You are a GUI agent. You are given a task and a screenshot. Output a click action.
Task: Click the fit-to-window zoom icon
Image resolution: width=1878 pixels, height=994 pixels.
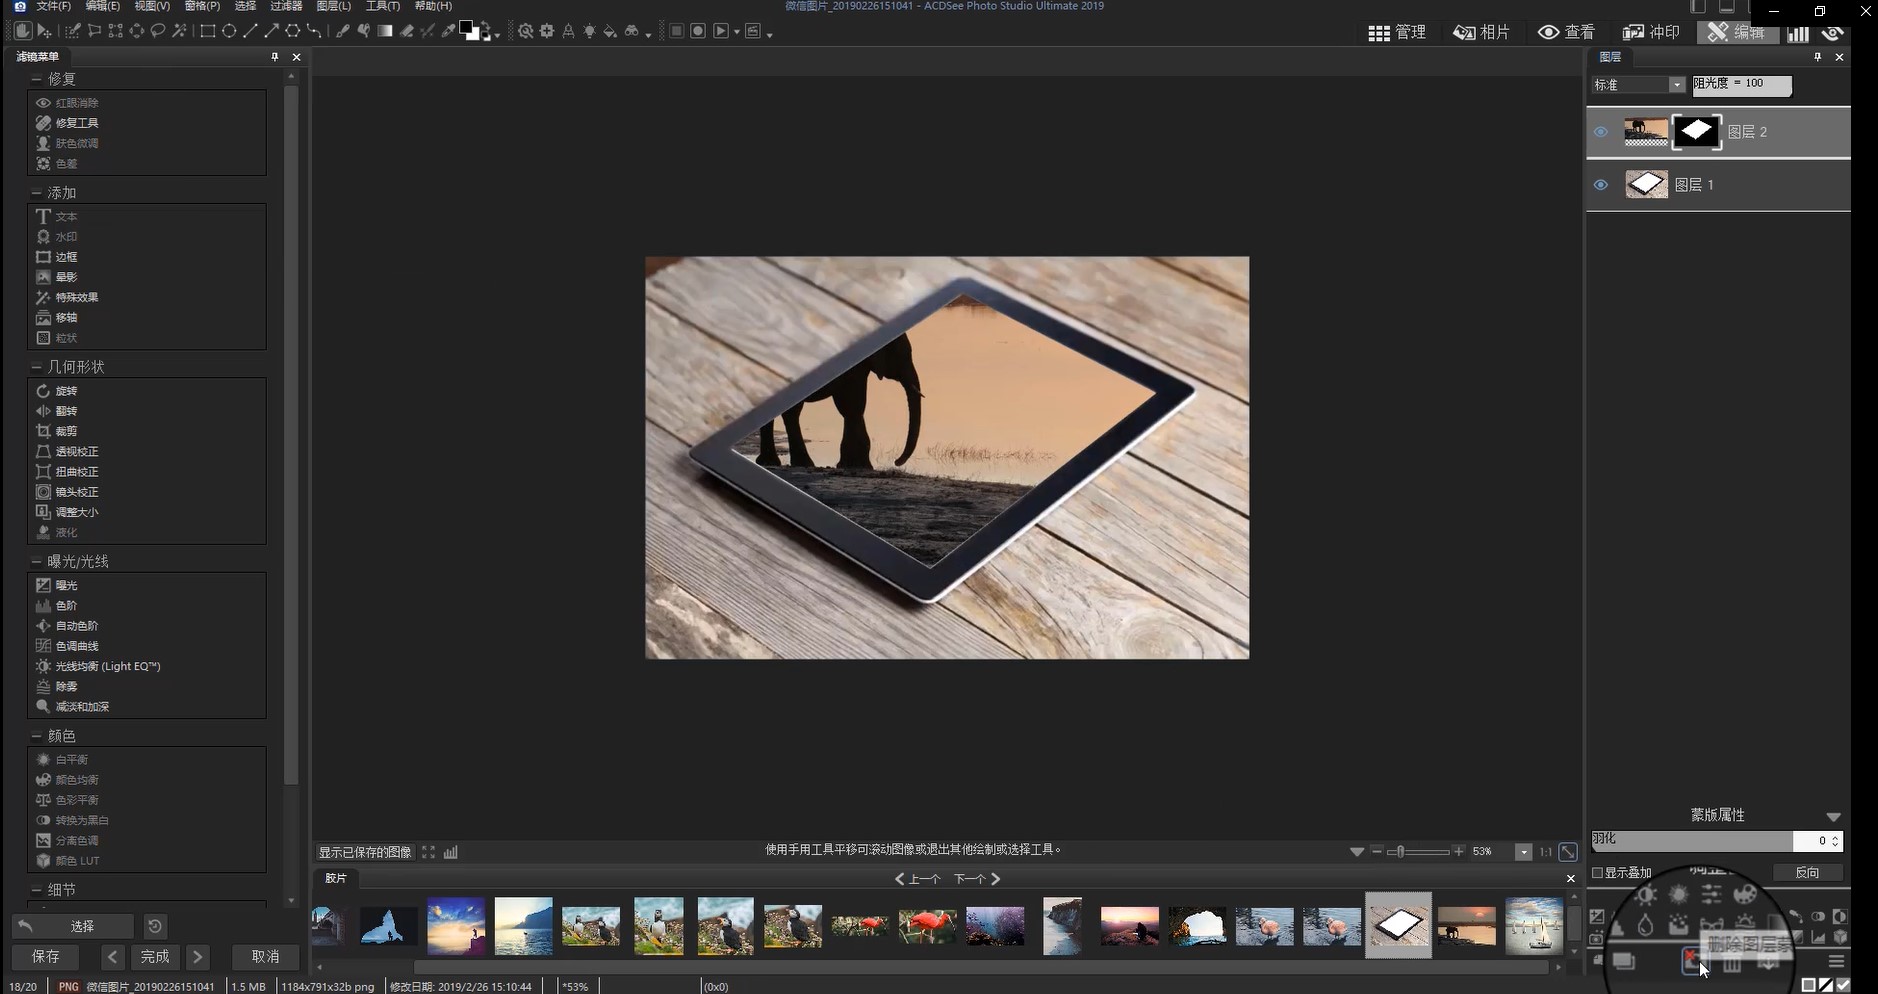1568,852
